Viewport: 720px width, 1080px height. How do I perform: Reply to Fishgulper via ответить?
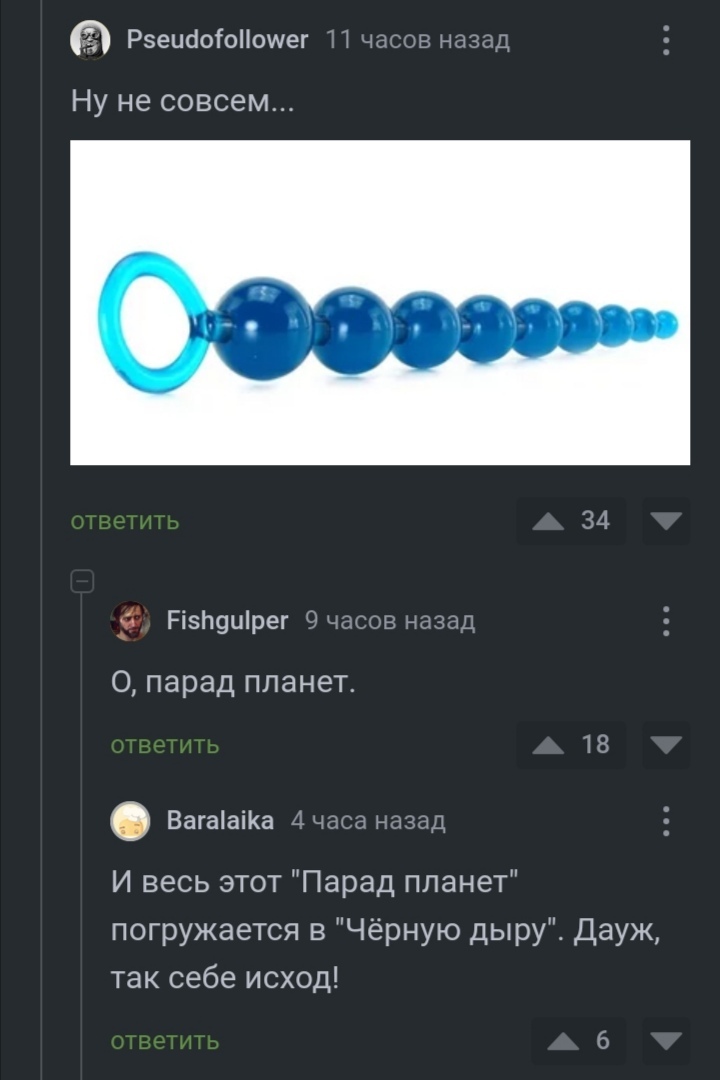pyautogui.click(x=165, y=745)
